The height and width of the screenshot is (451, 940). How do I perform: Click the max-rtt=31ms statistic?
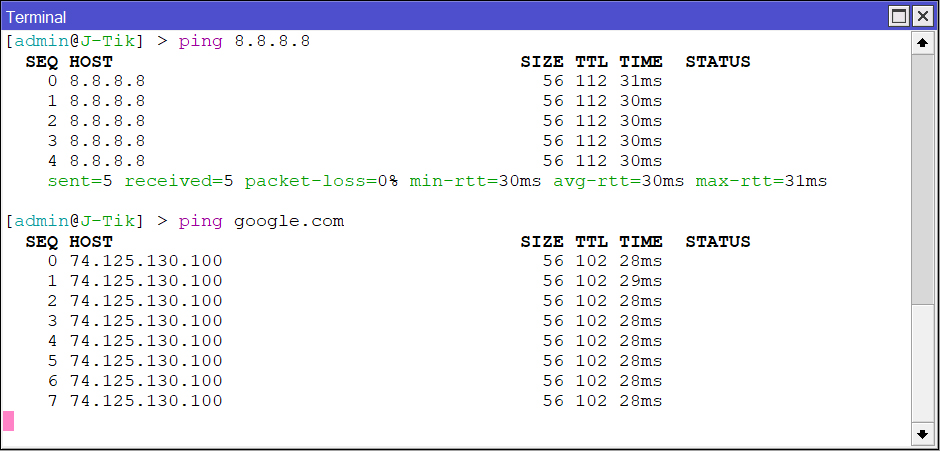click(761, 181)
